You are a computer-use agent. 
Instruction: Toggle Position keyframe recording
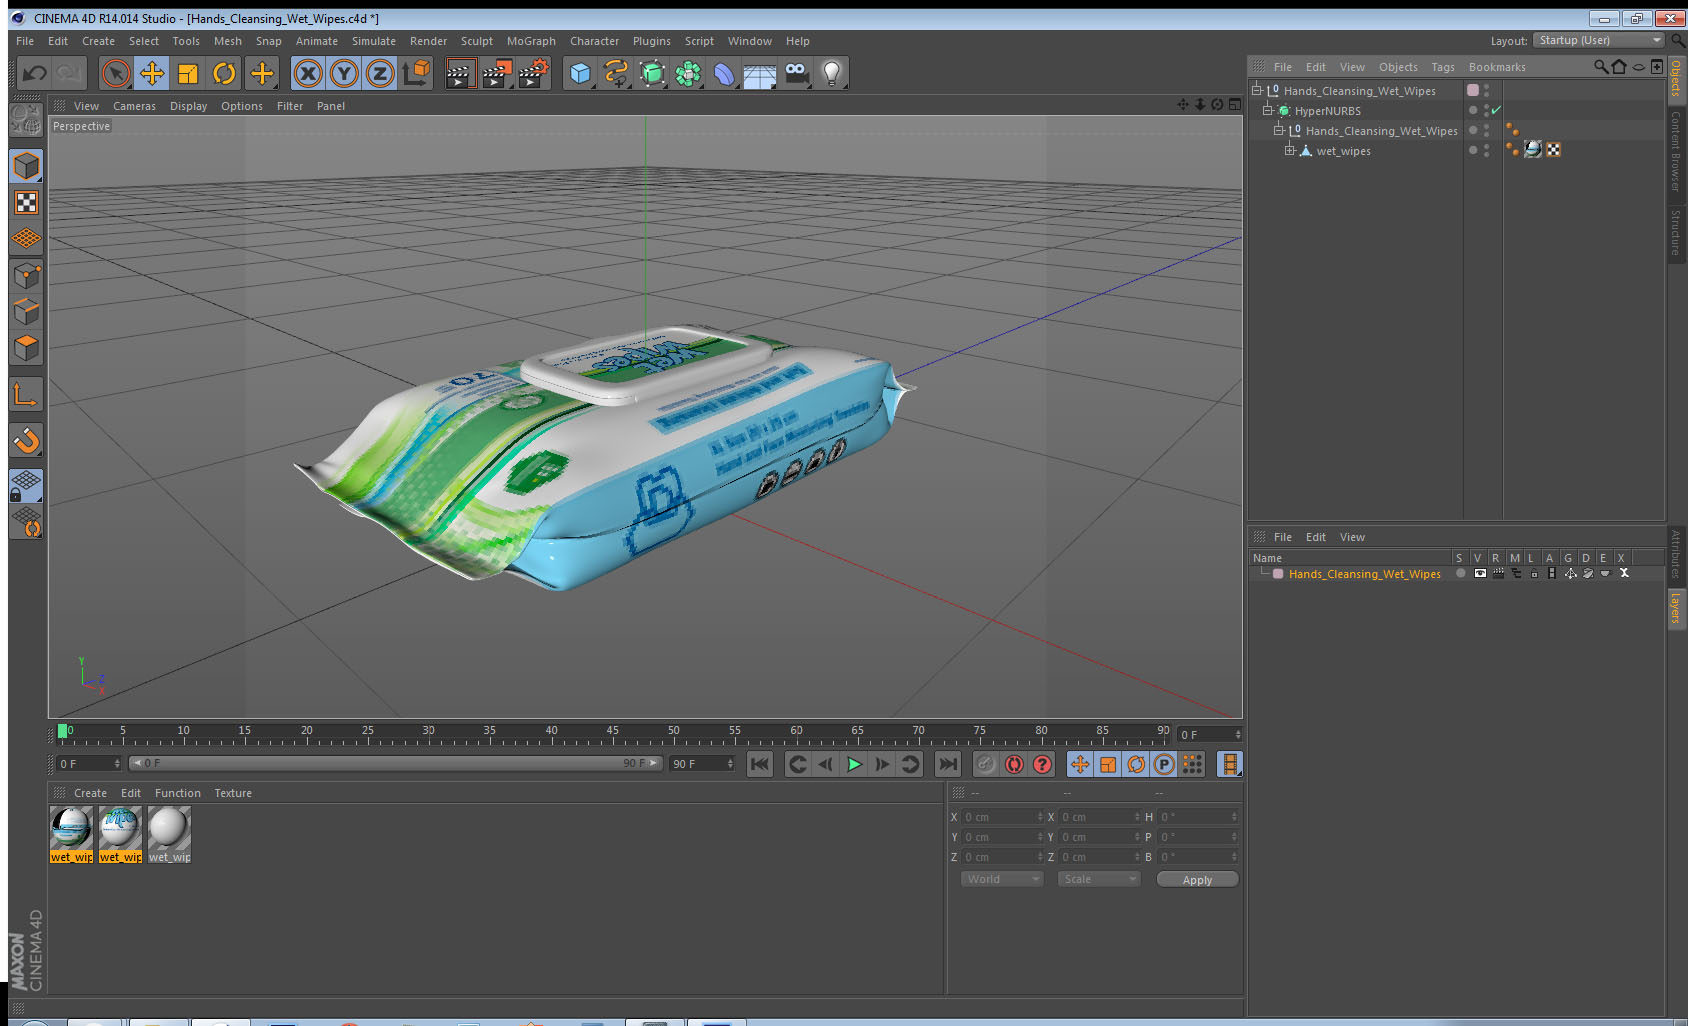click(x=1080, y=764)
